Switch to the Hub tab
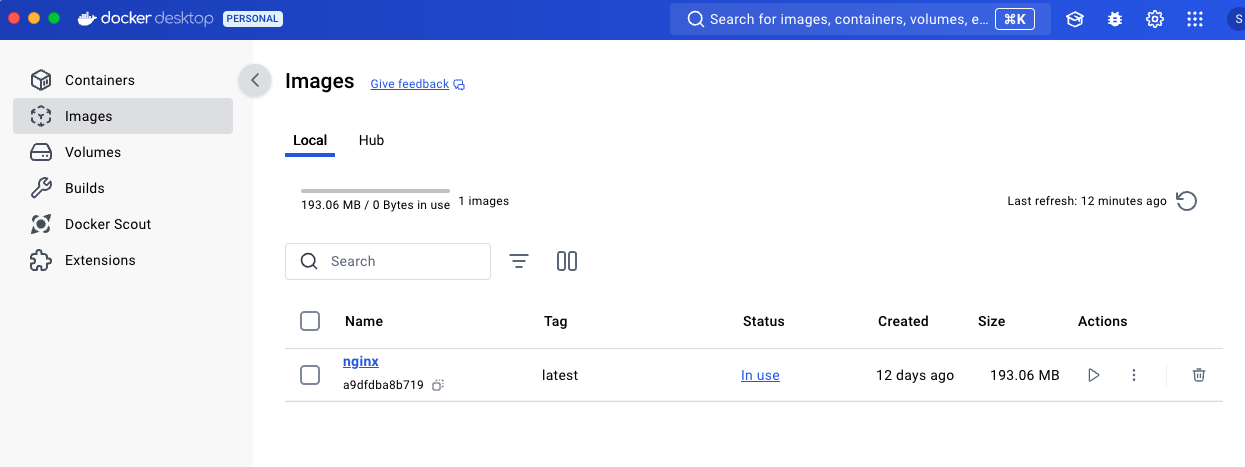The image size is (1245, 467). pos(371,140)
